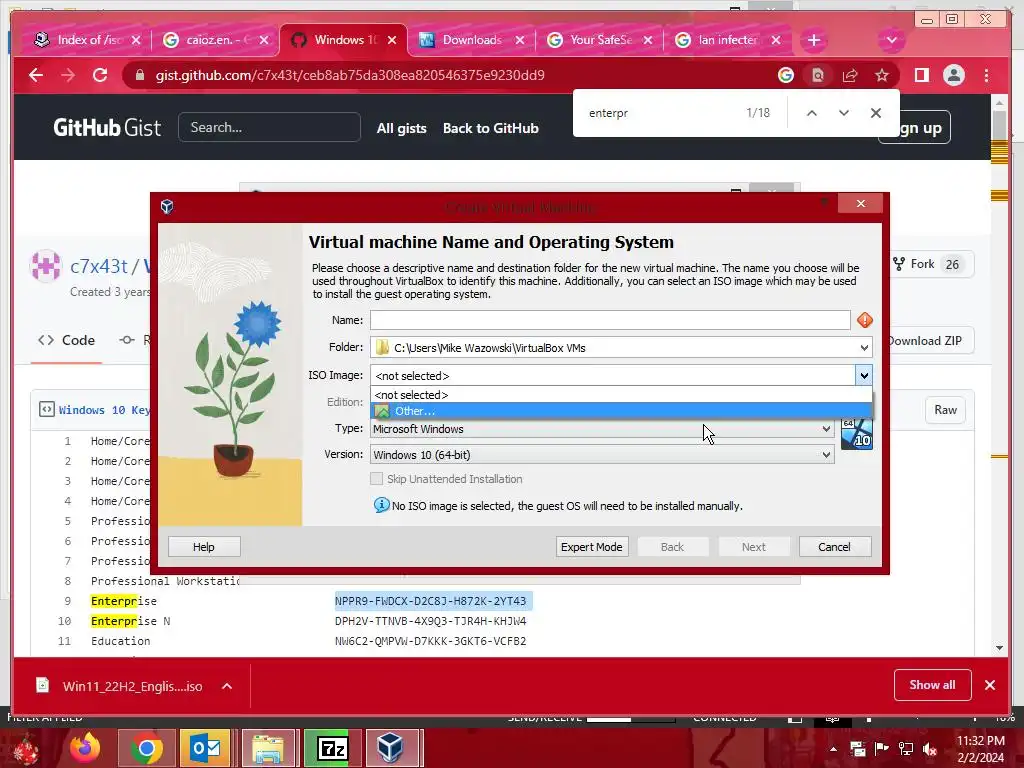Click the Google icon in the address bar
Image resolution: width=1024 pixels, height=768 pixels.
pyautogui.click(x=786, y=76)
